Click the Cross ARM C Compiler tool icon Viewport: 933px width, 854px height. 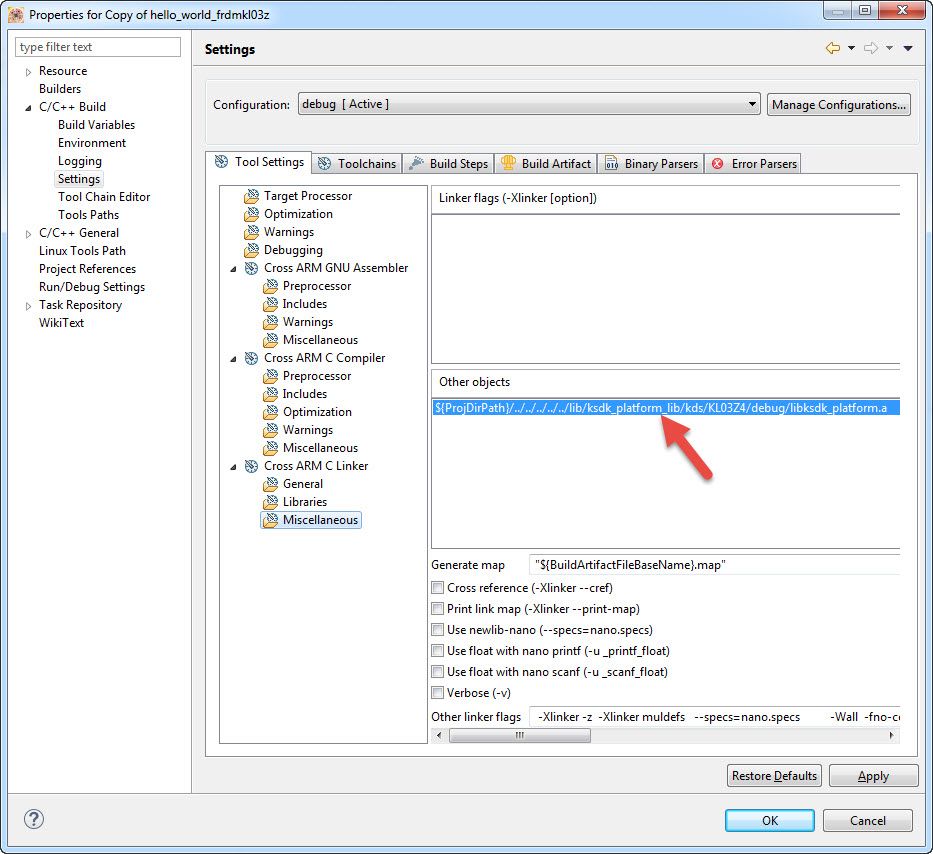pos(252,358)
